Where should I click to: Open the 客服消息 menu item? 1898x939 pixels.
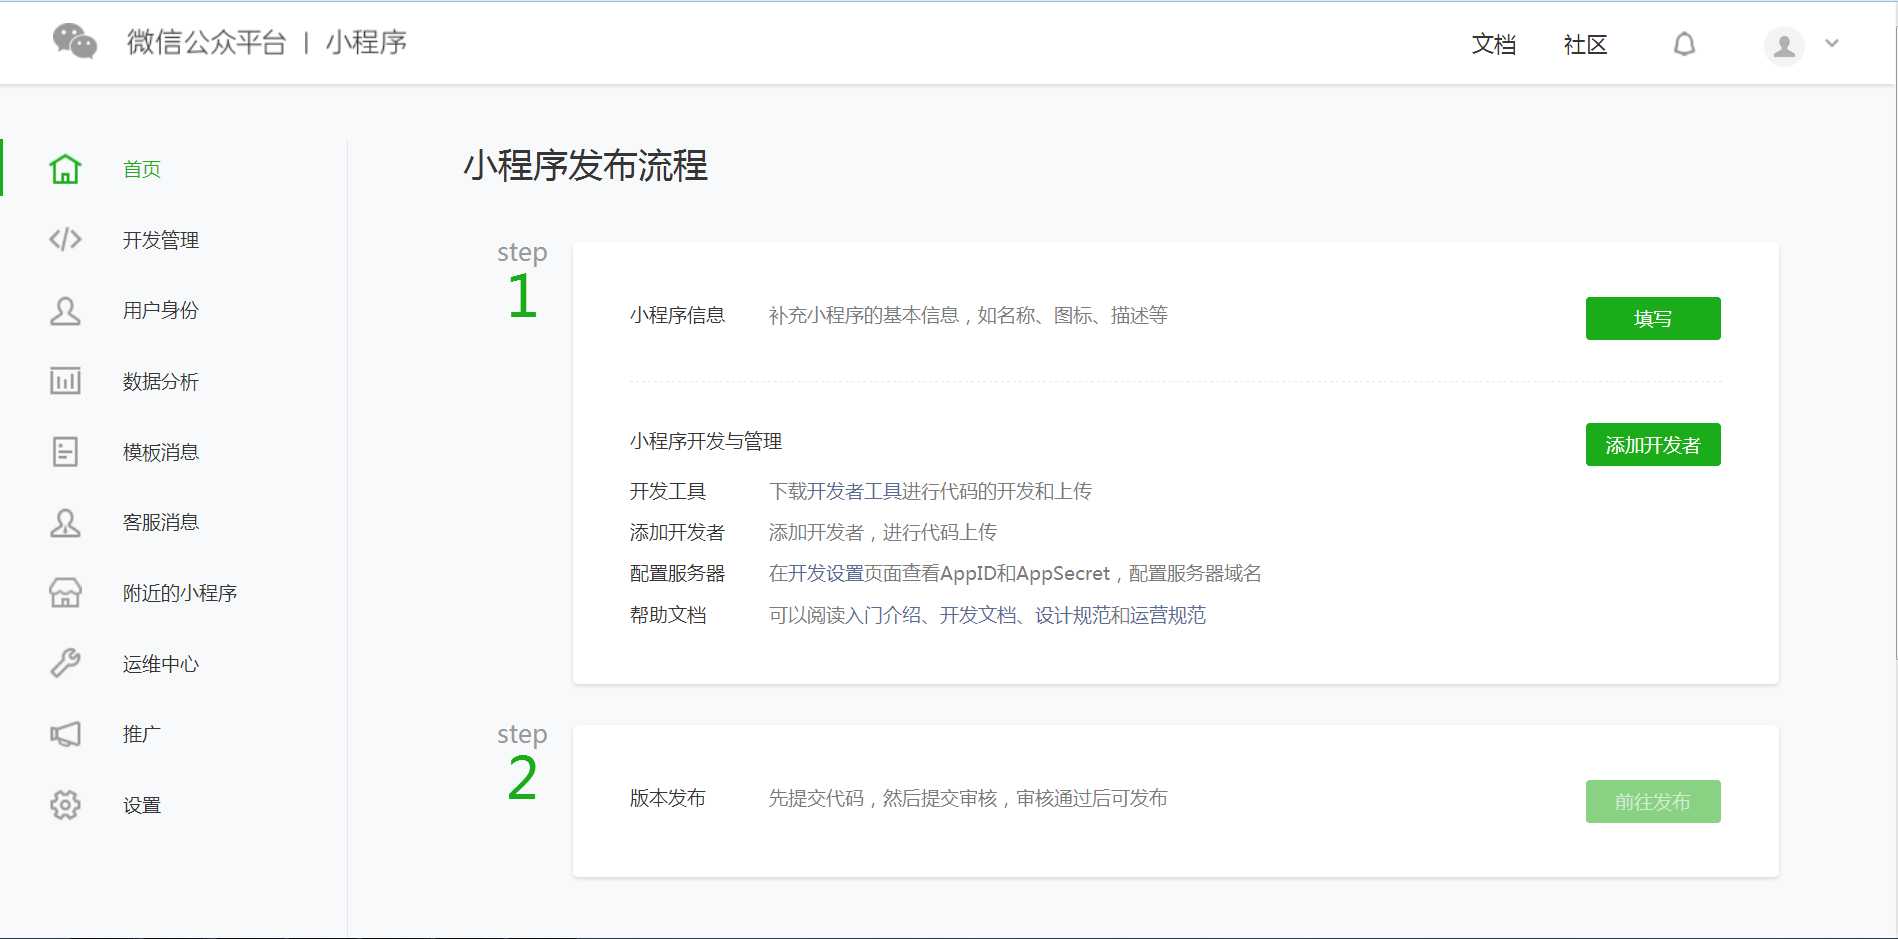point(161,522)
